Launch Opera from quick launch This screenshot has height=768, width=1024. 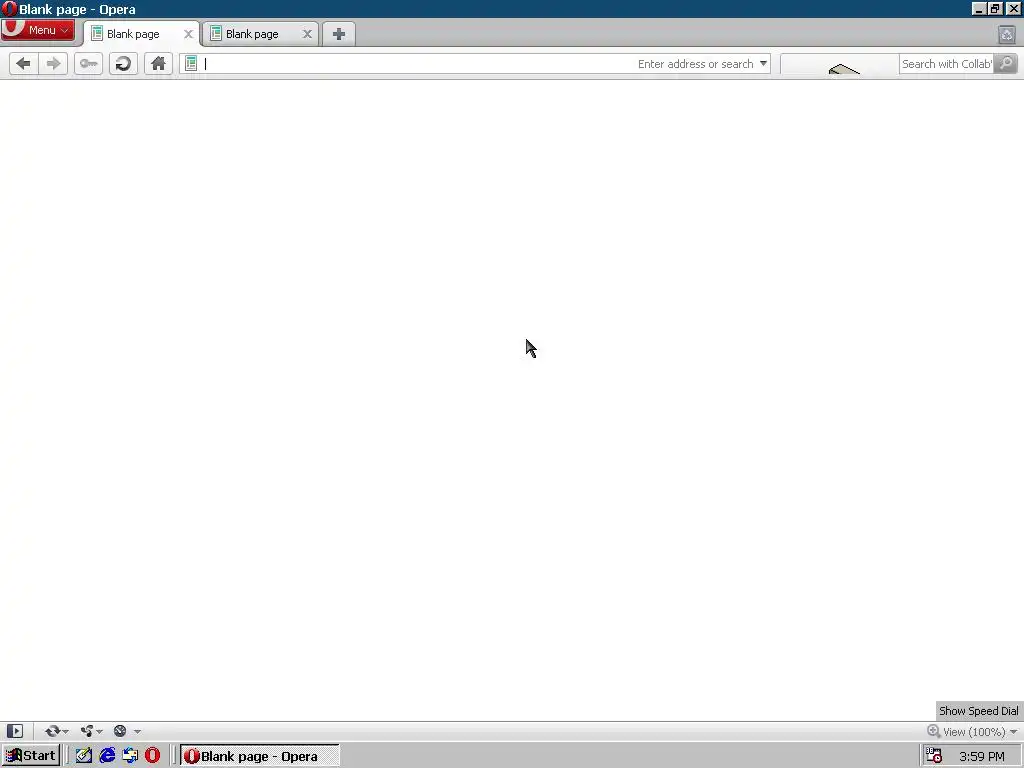[152, 756]
